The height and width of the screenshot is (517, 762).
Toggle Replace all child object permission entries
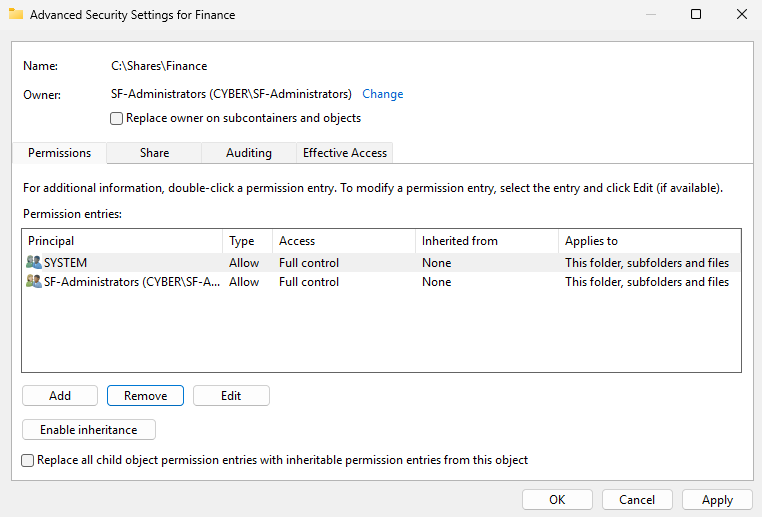(28, 460)
